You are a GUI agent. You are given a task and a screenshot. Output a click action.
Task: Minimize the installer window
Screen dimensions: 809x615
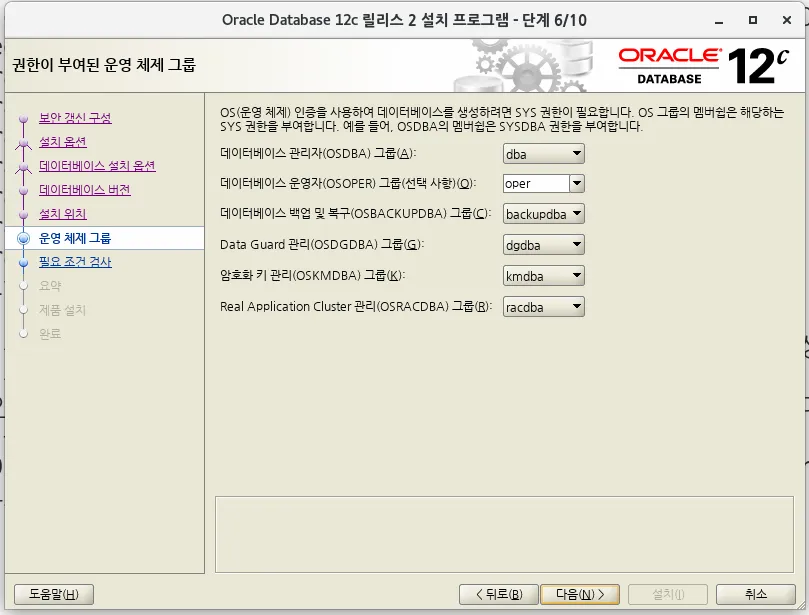coord(719,20)
